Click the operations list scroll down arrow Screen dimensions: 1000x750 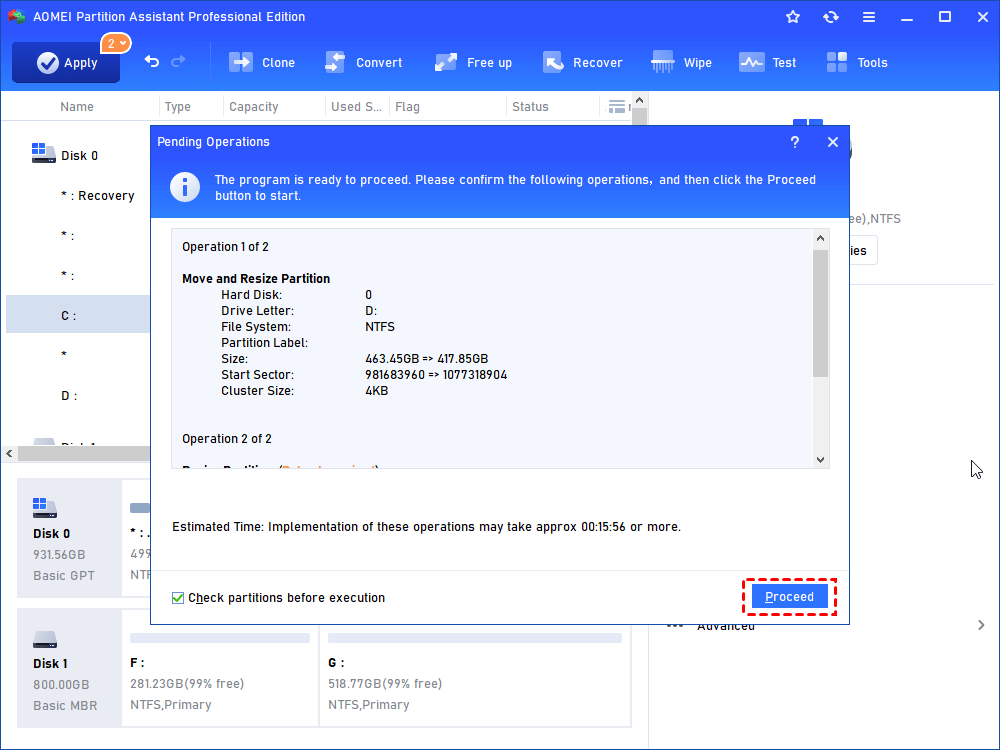(x=821, y=460)
